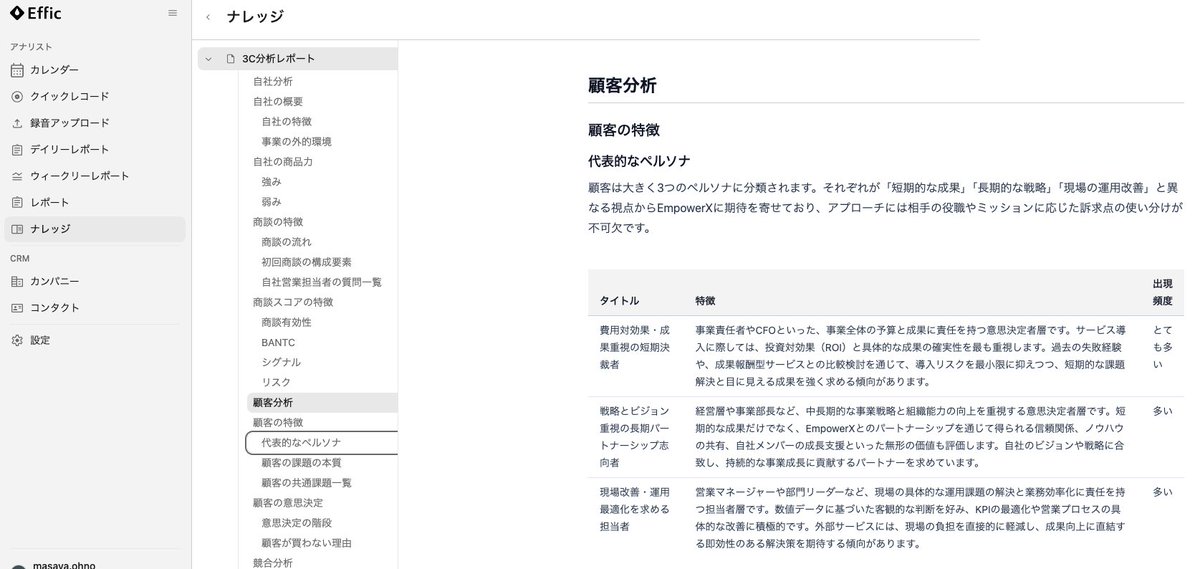Jump to 商談の特徴 in the outline

click(278, 221)
